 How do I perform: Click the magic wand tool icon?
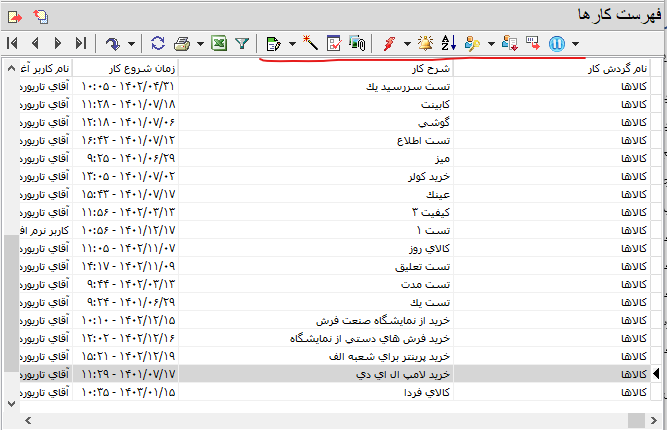311,43
